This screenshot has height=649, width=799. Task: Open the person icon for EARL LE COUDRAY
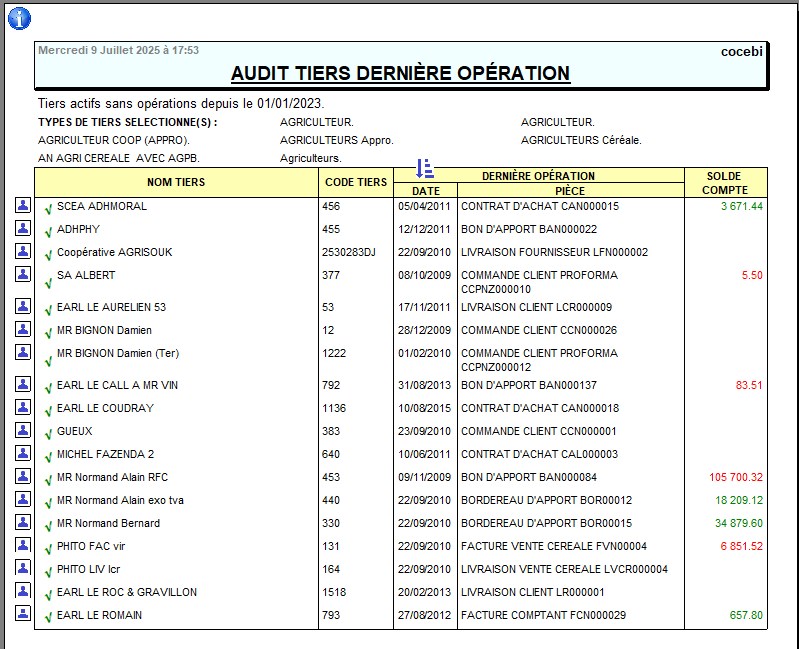coord(23,408)
